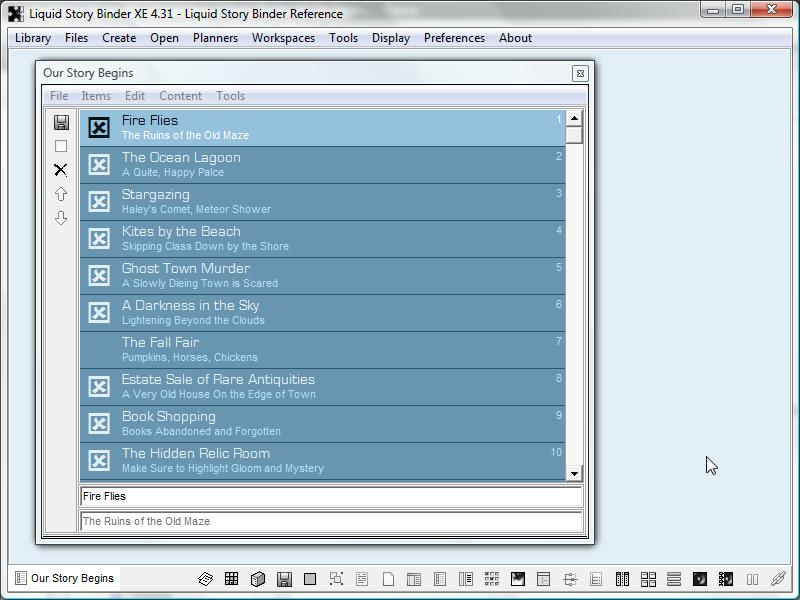Click the black X delete icon in the sidebar

tap(61, 170)
